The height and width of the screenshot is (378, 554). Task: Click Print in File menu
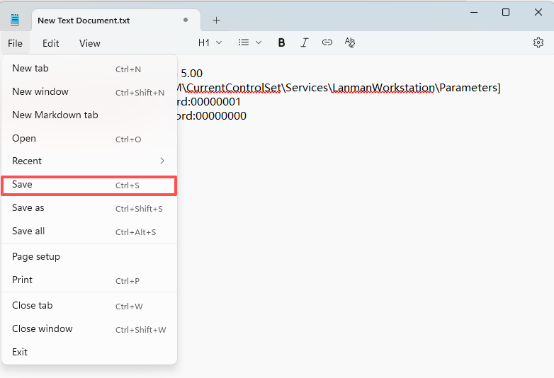[89, 280]
